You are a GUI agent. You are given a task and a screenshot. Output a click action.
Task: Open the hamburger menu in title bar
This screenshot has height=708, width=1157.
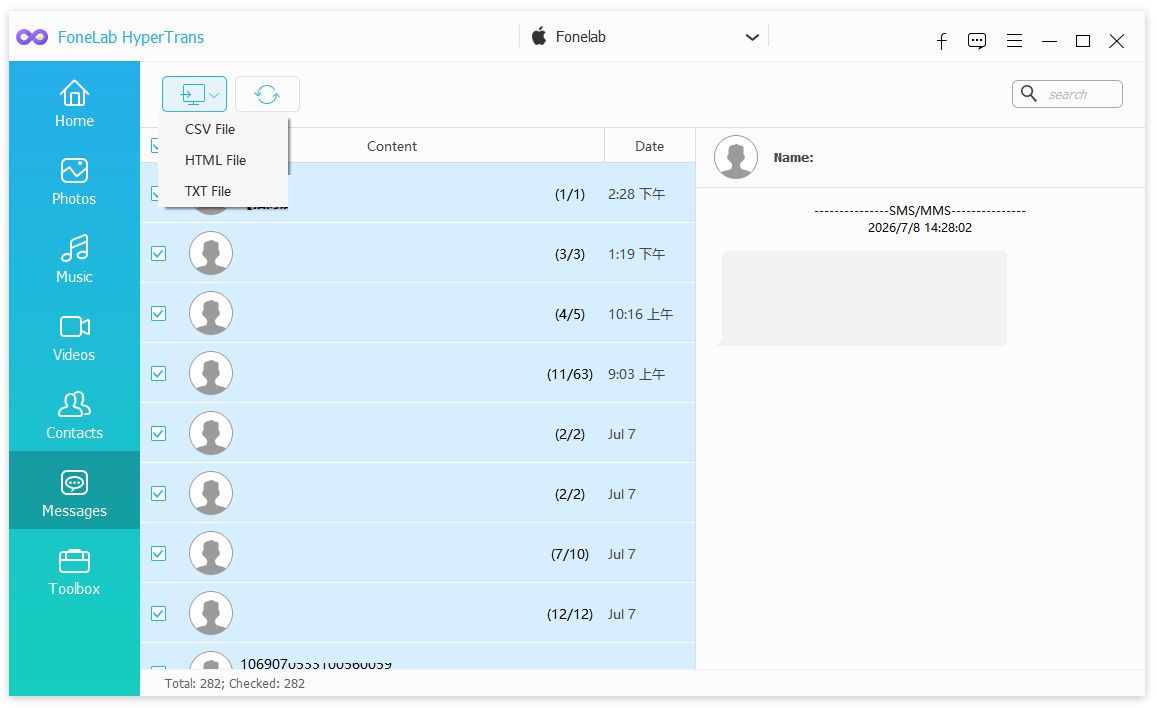tap(1015, 41)
